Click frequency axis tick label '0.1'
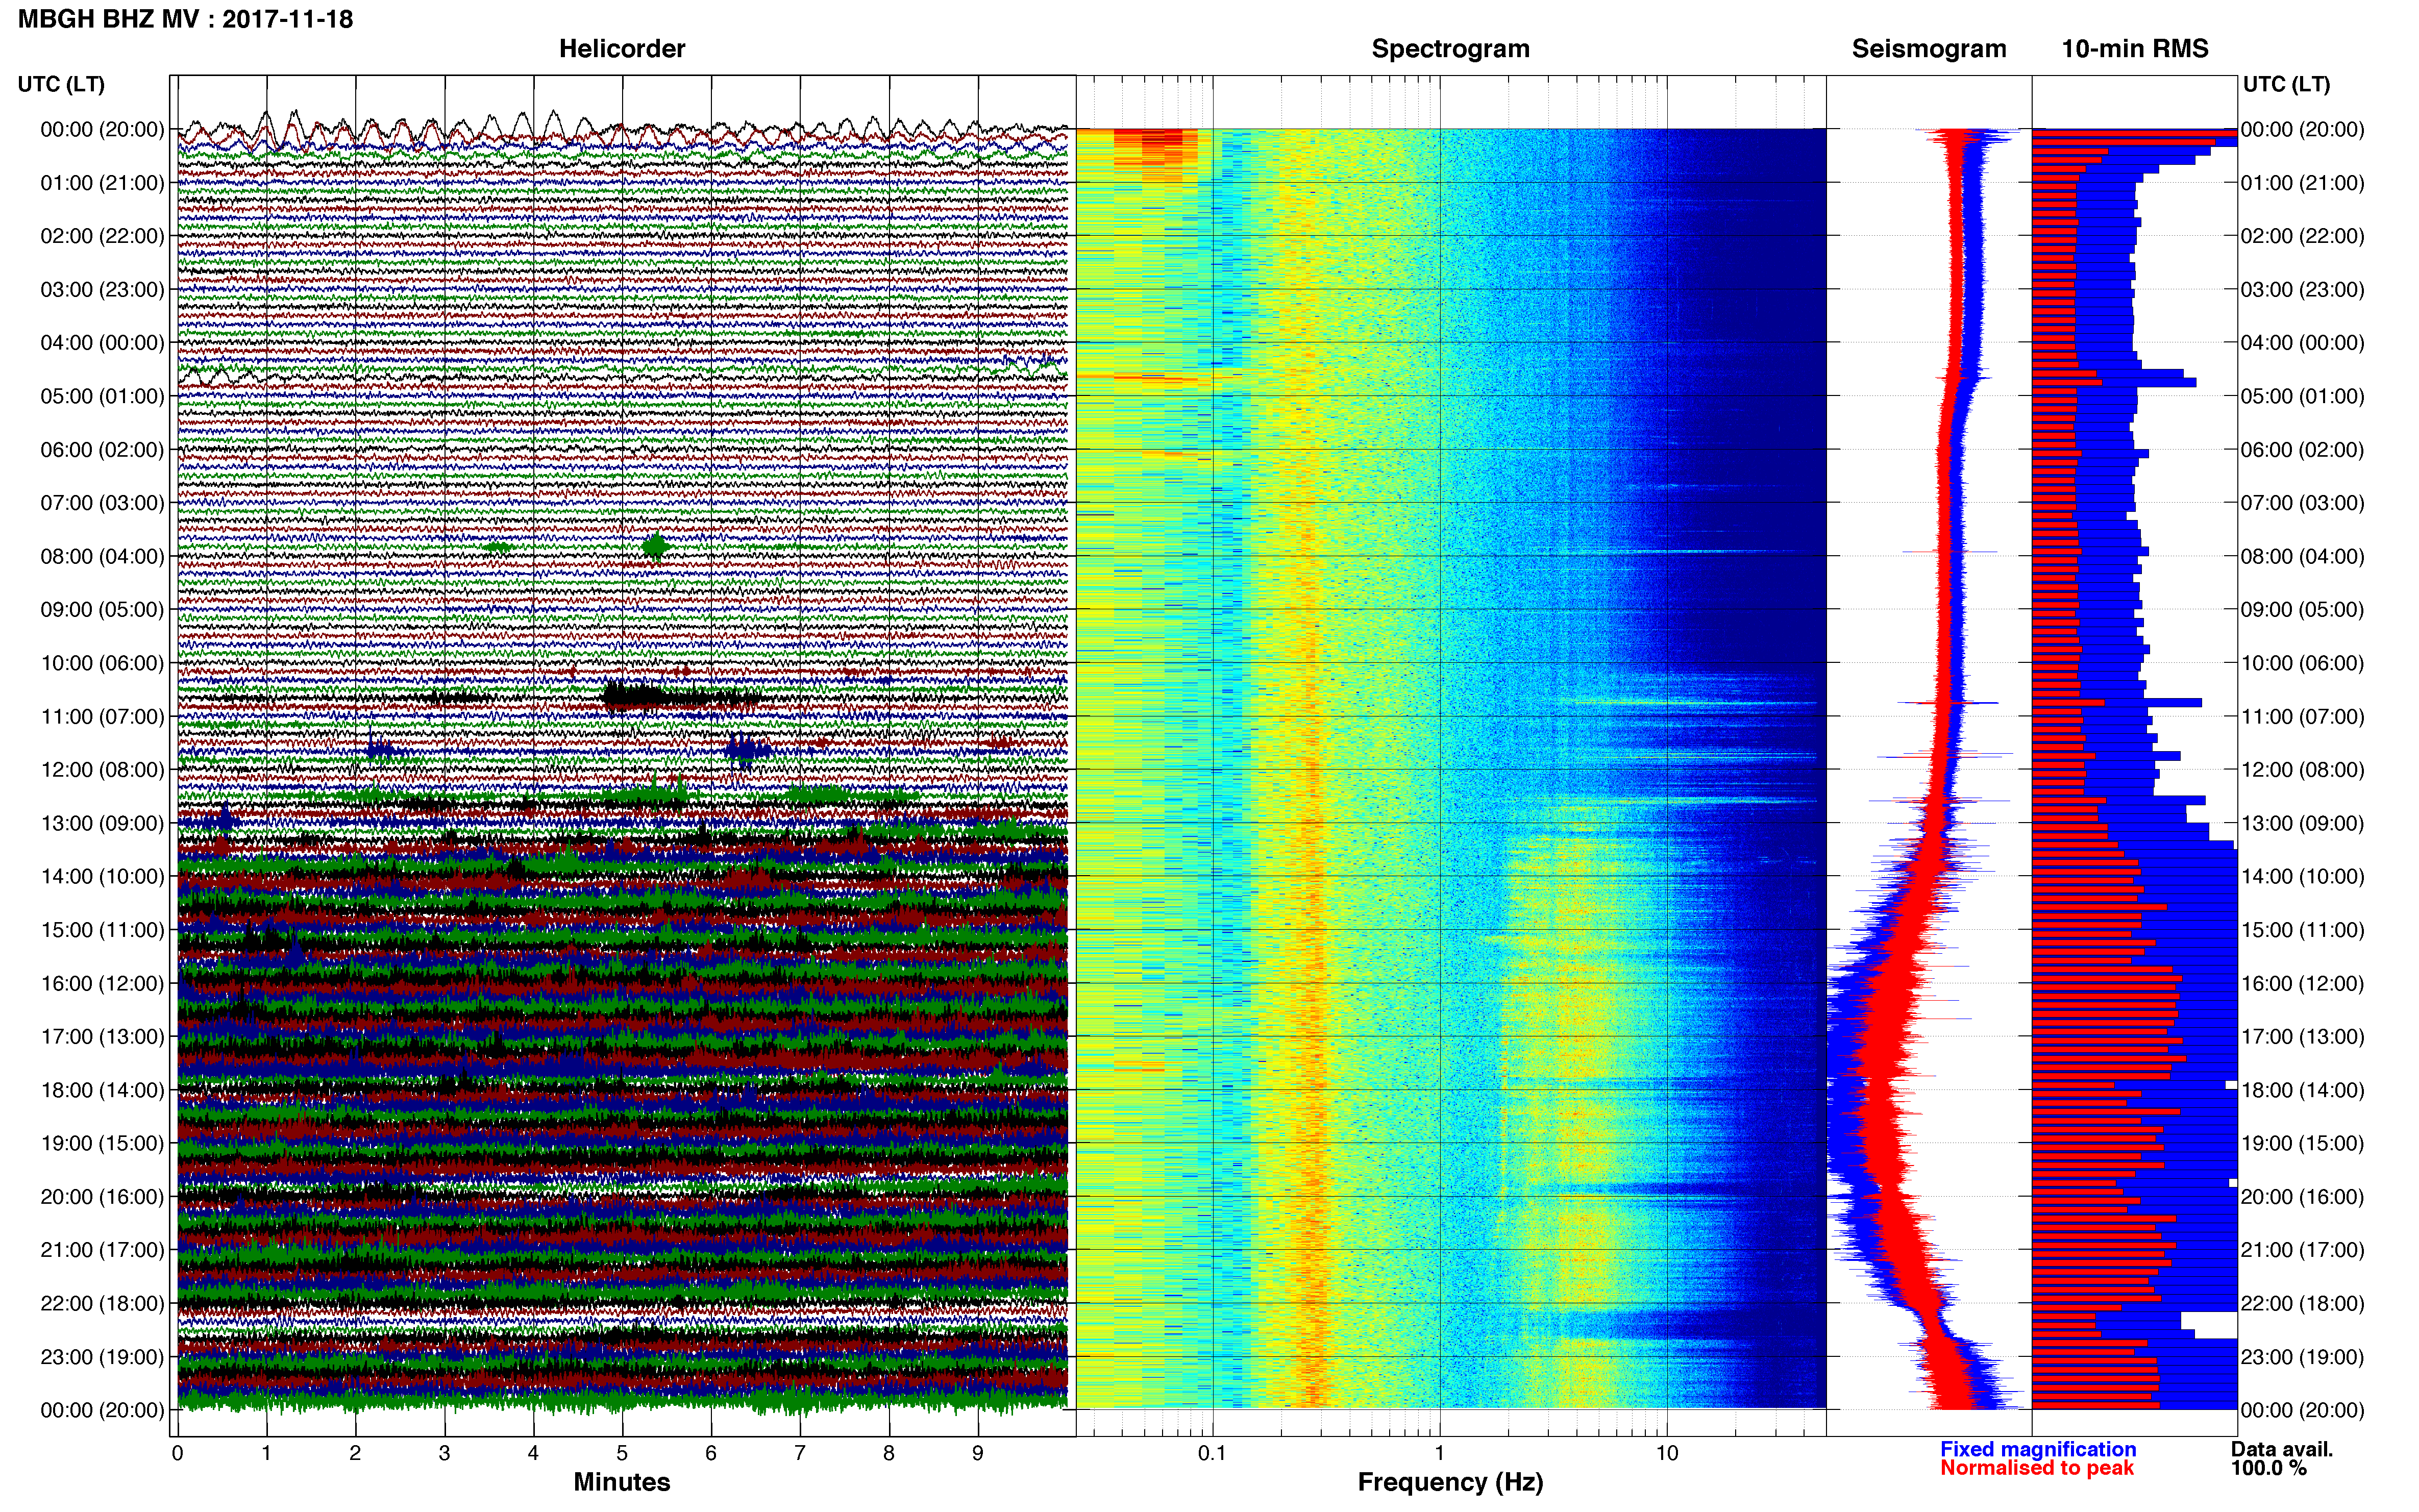Screen dimensions: 2419x1512 (1212, 1454)
